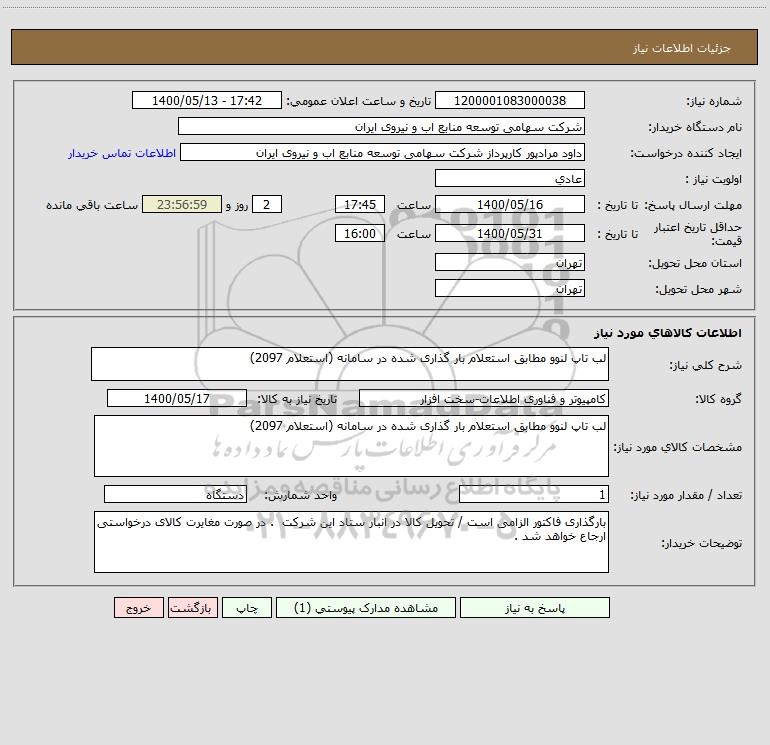Click the price validity date 1400/05/31
Image resolution: width=770 pixels, height=745 pixels.
pos(510,233)
